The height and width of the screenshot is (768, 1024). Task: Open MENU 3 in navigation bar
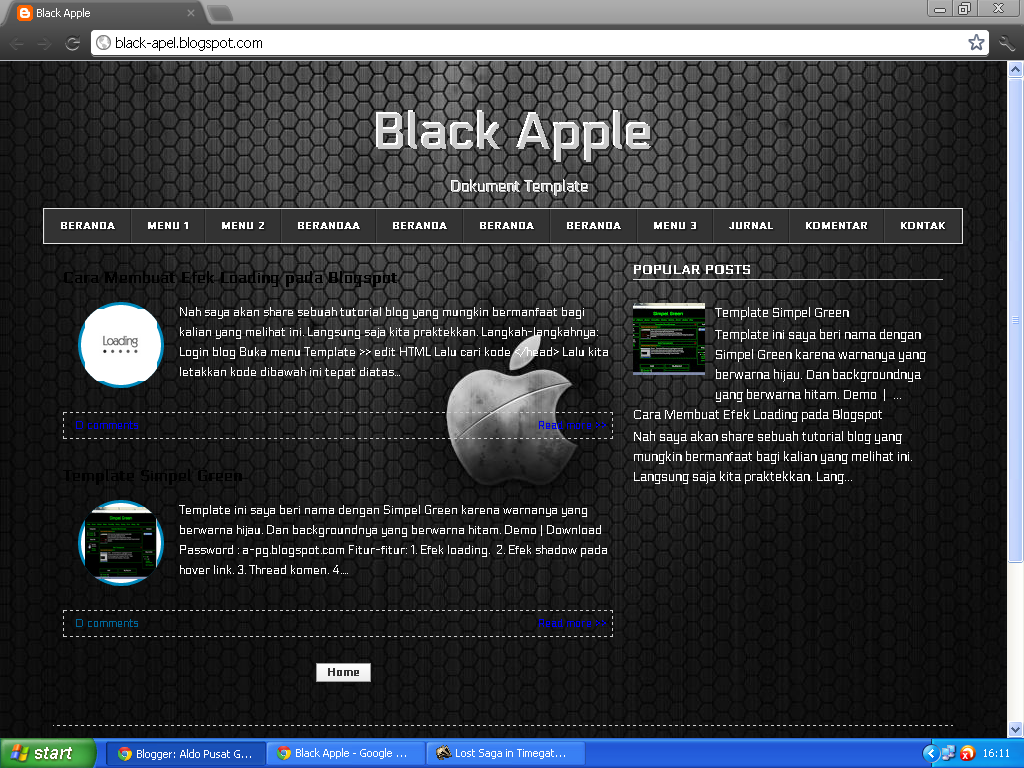675,225
